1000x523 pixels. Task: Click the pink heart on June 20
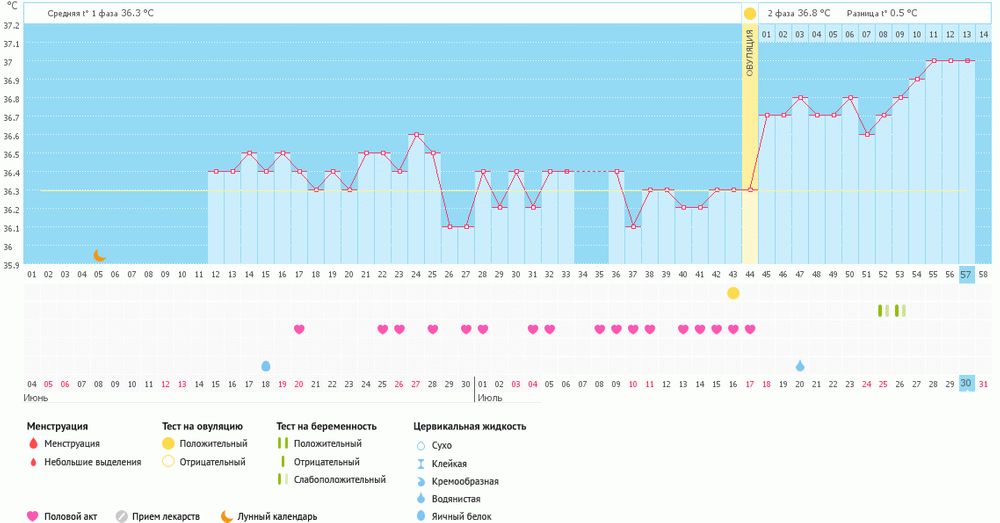[x=299, y=329]
